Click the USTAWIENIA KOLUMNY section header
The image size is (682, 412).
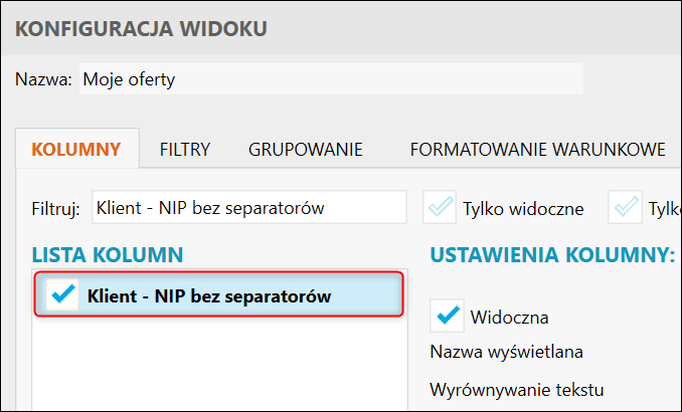click(x=552, y=255)
